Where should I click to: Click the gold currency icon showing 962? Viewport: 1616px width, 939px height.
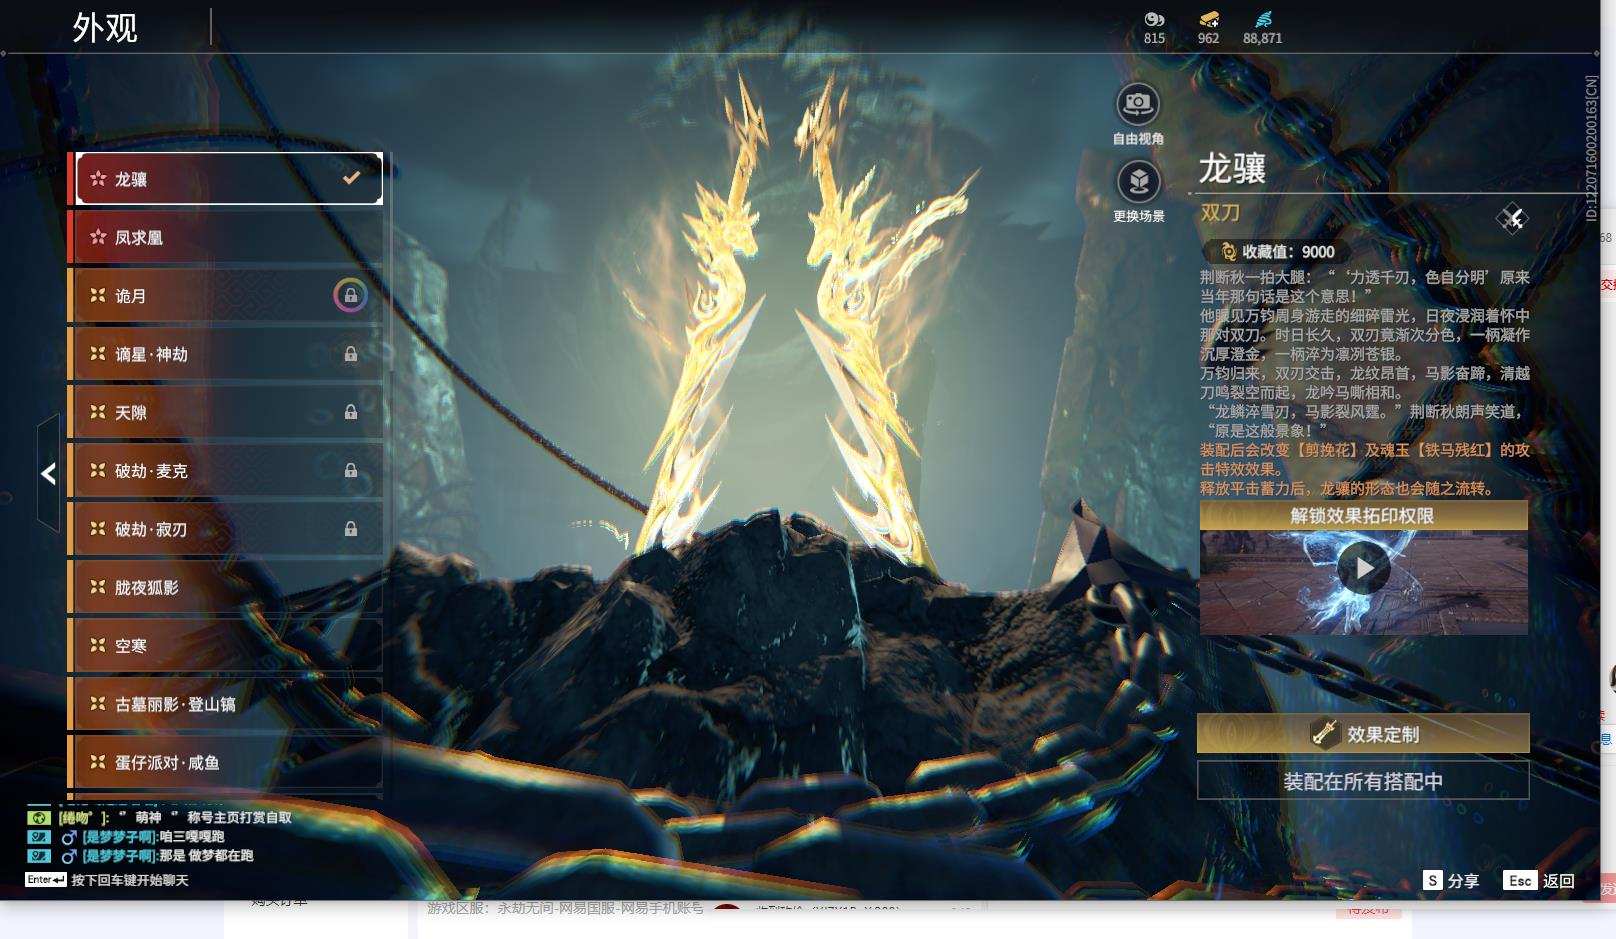[x=1208, y=19]
